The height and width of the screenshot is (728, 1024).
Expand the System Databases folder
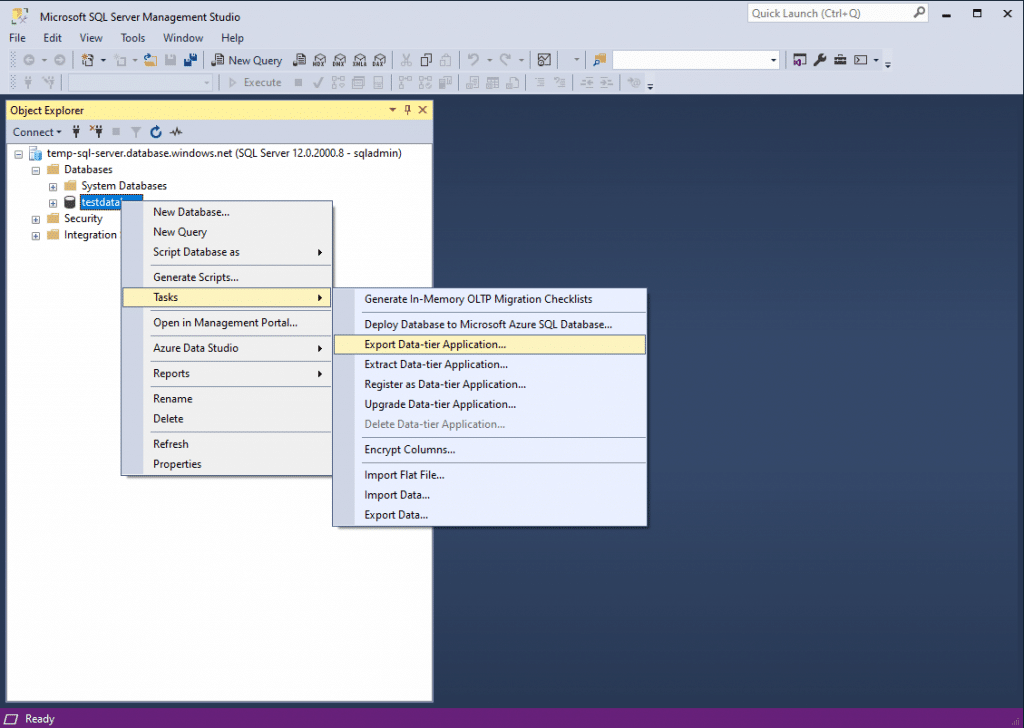[53, 187]
